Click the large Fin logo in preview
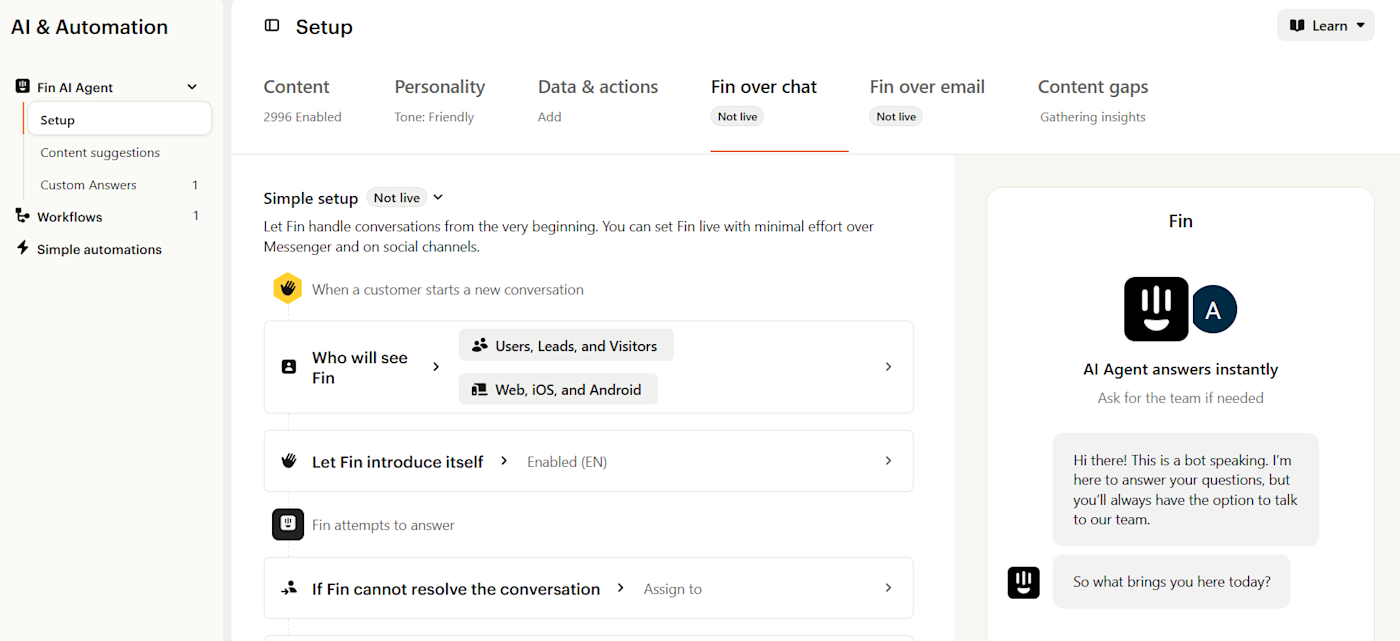The width and height of the screenshot is (1400, 641). 1156,309
